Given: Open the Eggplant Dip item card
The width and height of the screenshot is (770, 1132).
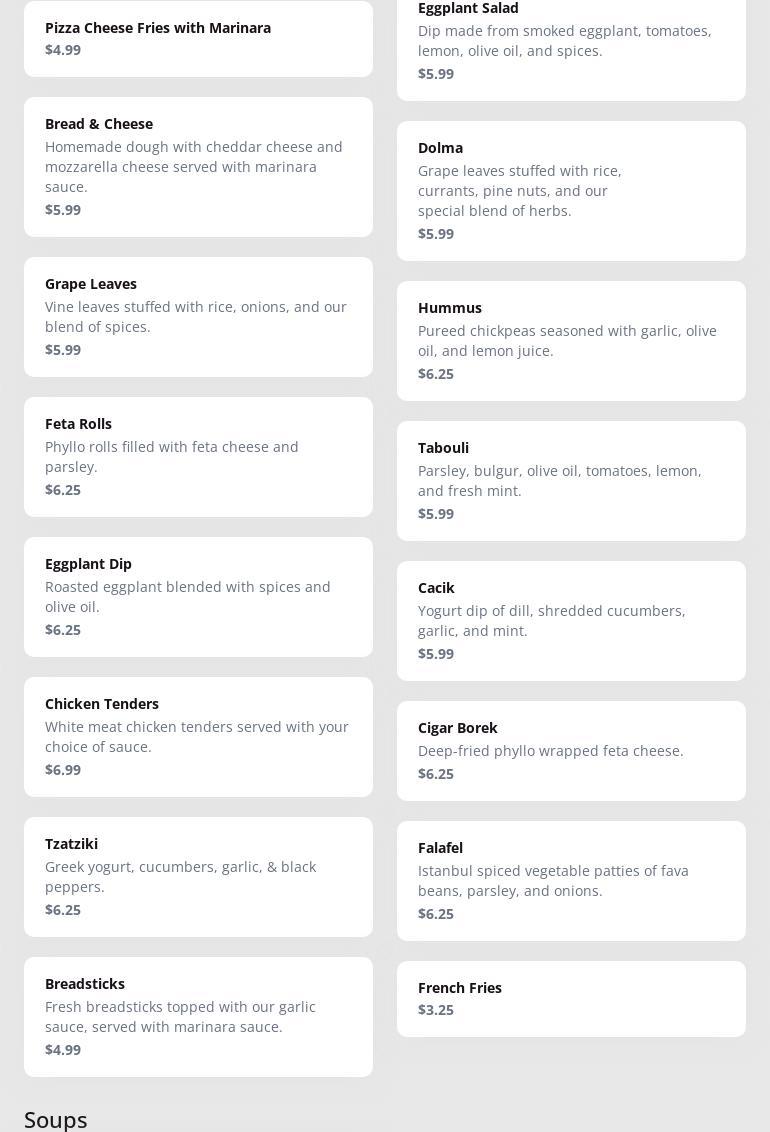Looking at the screenshot, I should point(198,596).
